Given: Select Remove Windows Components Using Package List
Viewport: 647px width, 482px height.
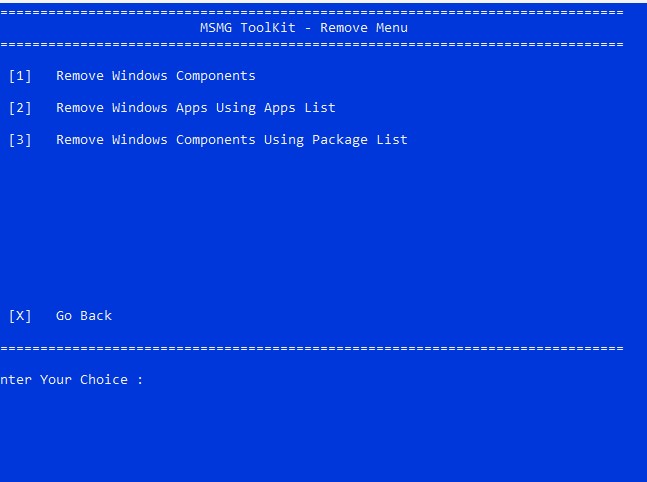Looking at the screenshot, I should 231,140.
